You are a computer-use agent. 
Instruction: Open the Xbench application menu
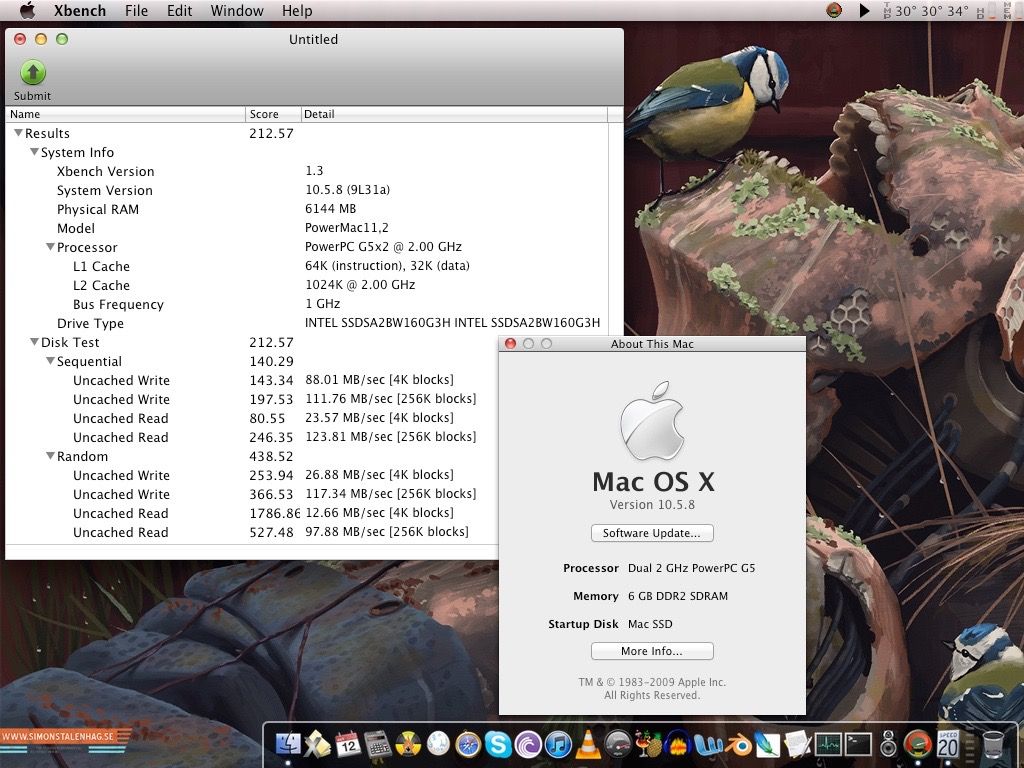click(80, 10)
